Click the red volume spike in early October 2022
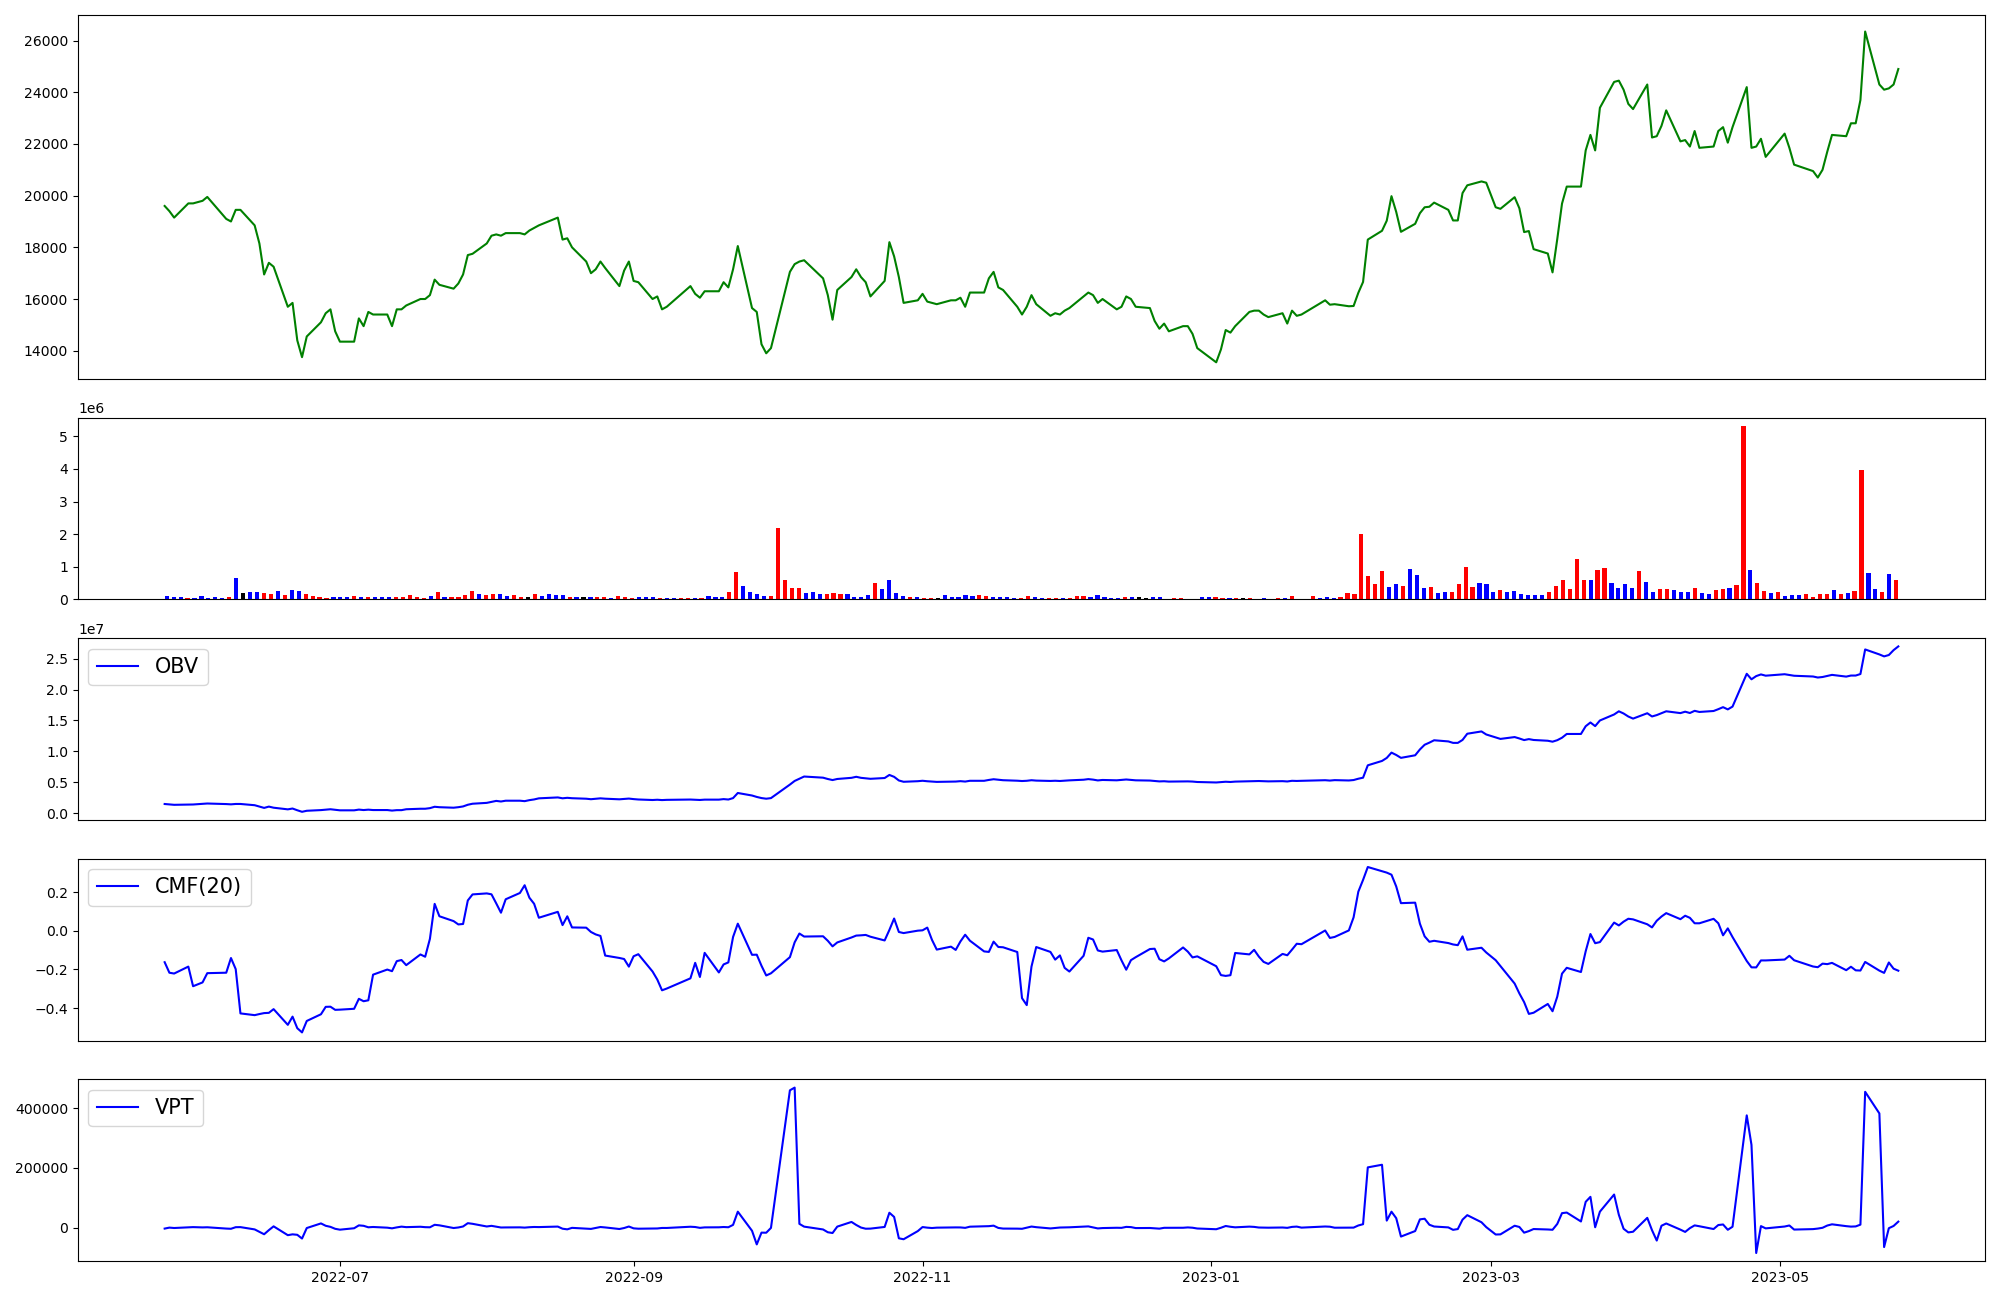The width and height of the screenshot is (2000, 1300). click(778, 564)
